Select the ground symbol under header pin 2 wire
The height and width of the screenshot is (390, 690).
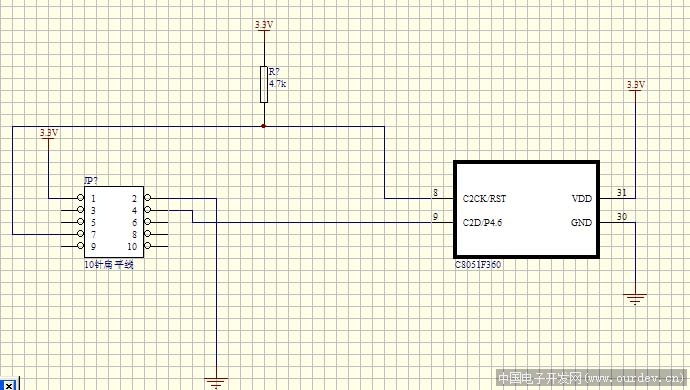click(216, 383)
